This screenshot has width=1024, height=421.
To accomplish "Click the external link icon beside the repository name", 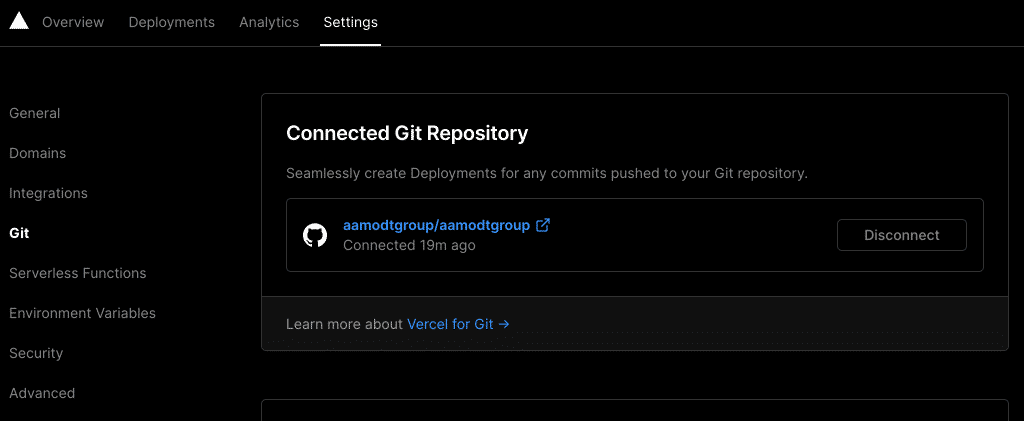I will coord(543,225).
